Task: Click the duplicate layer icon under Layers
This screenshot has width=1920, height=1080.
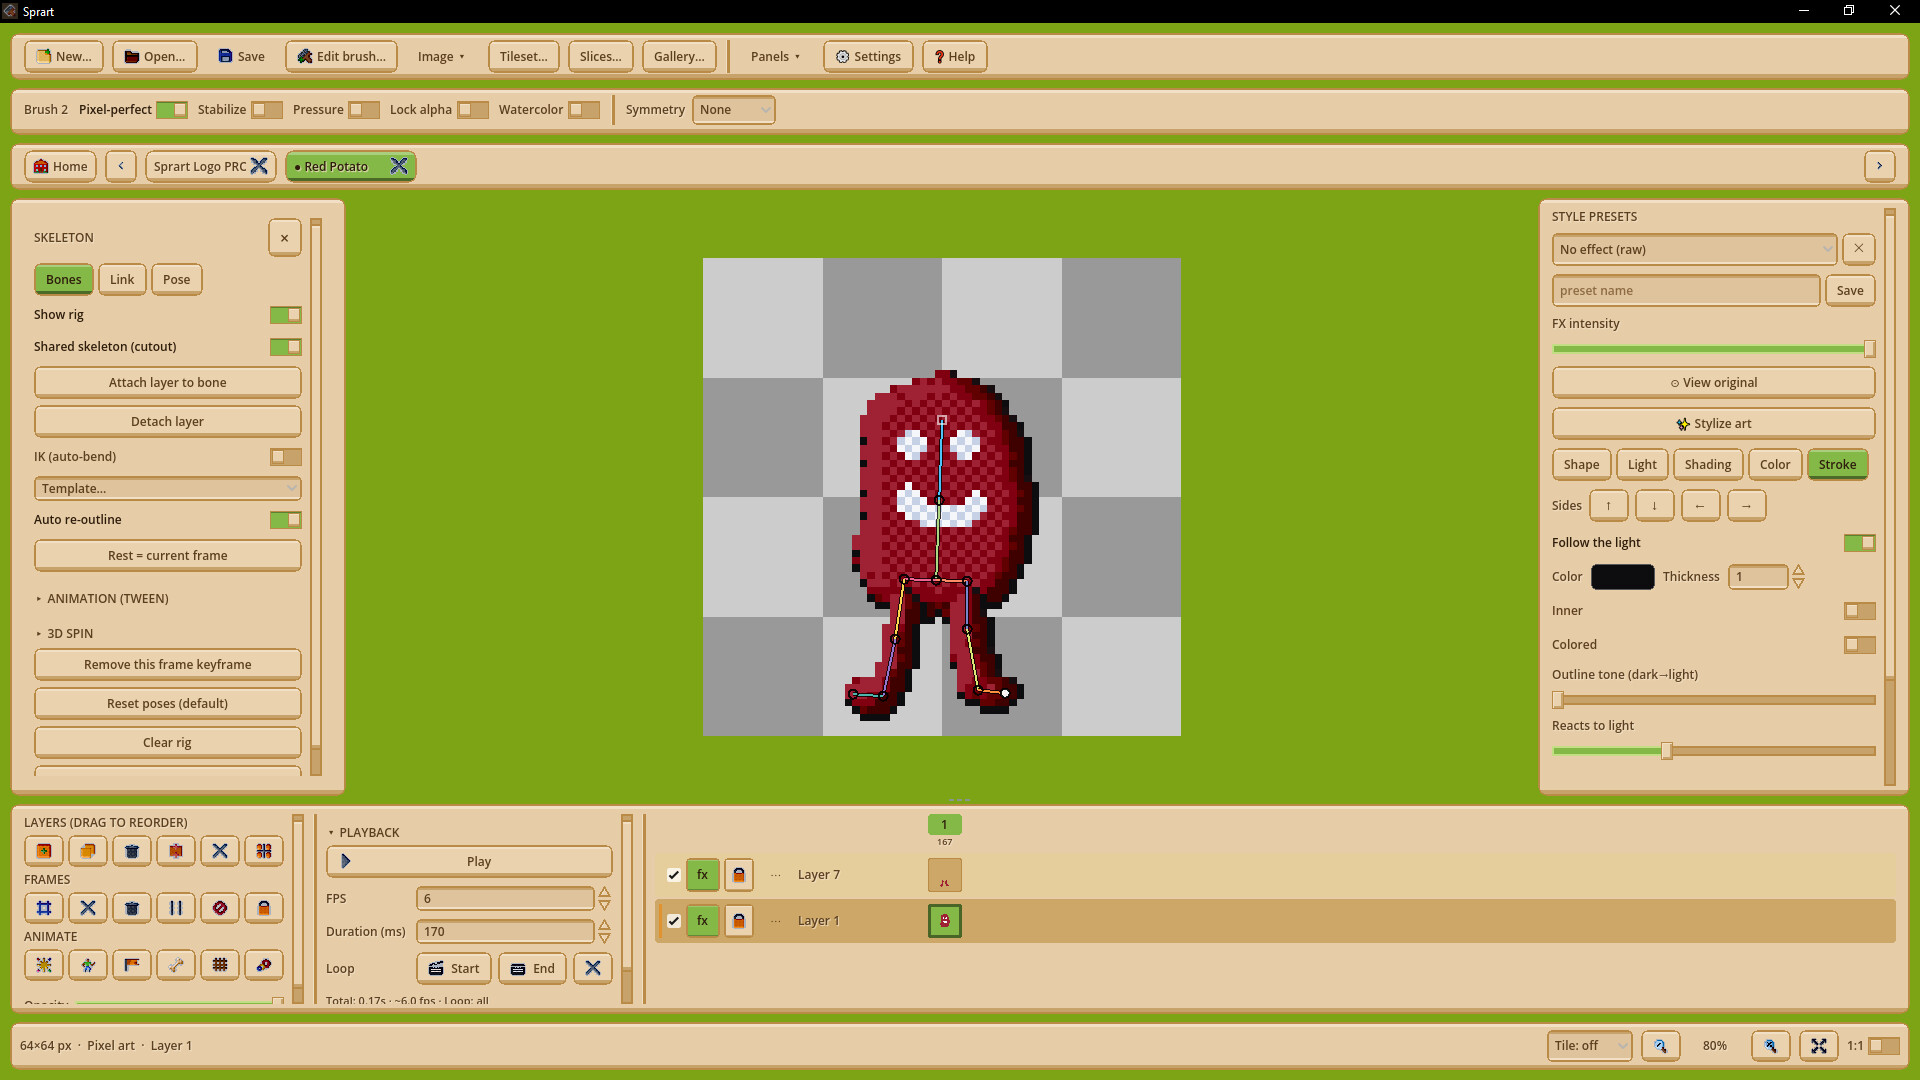Action: pyautogui.click(x=88, y=851)
